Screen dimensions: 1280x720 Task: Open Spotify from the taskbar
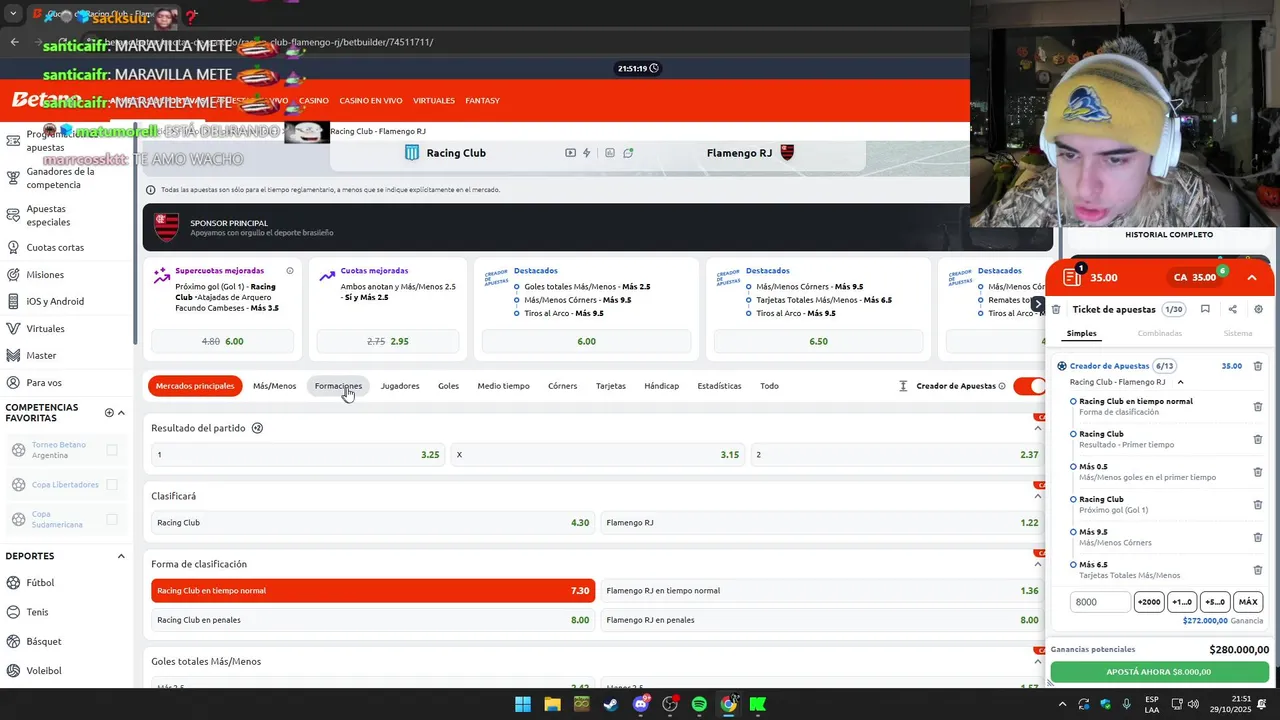[x=699, y=704]
